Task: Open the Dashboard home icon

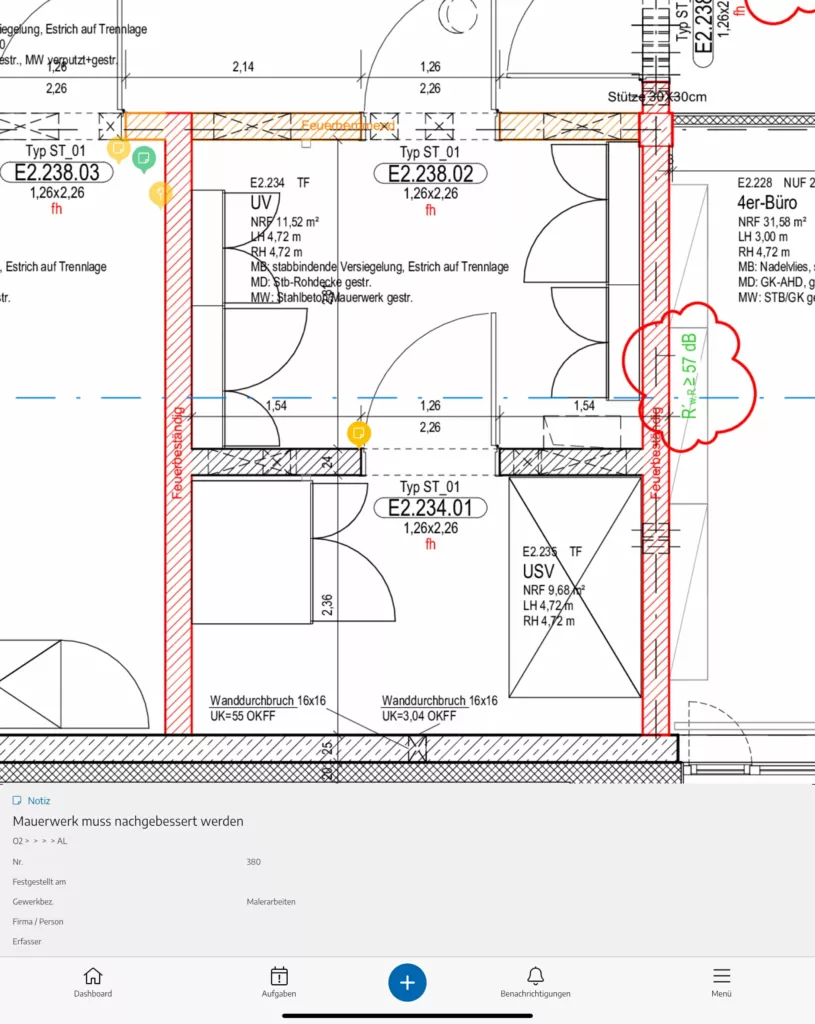Action: click(93, 982)
